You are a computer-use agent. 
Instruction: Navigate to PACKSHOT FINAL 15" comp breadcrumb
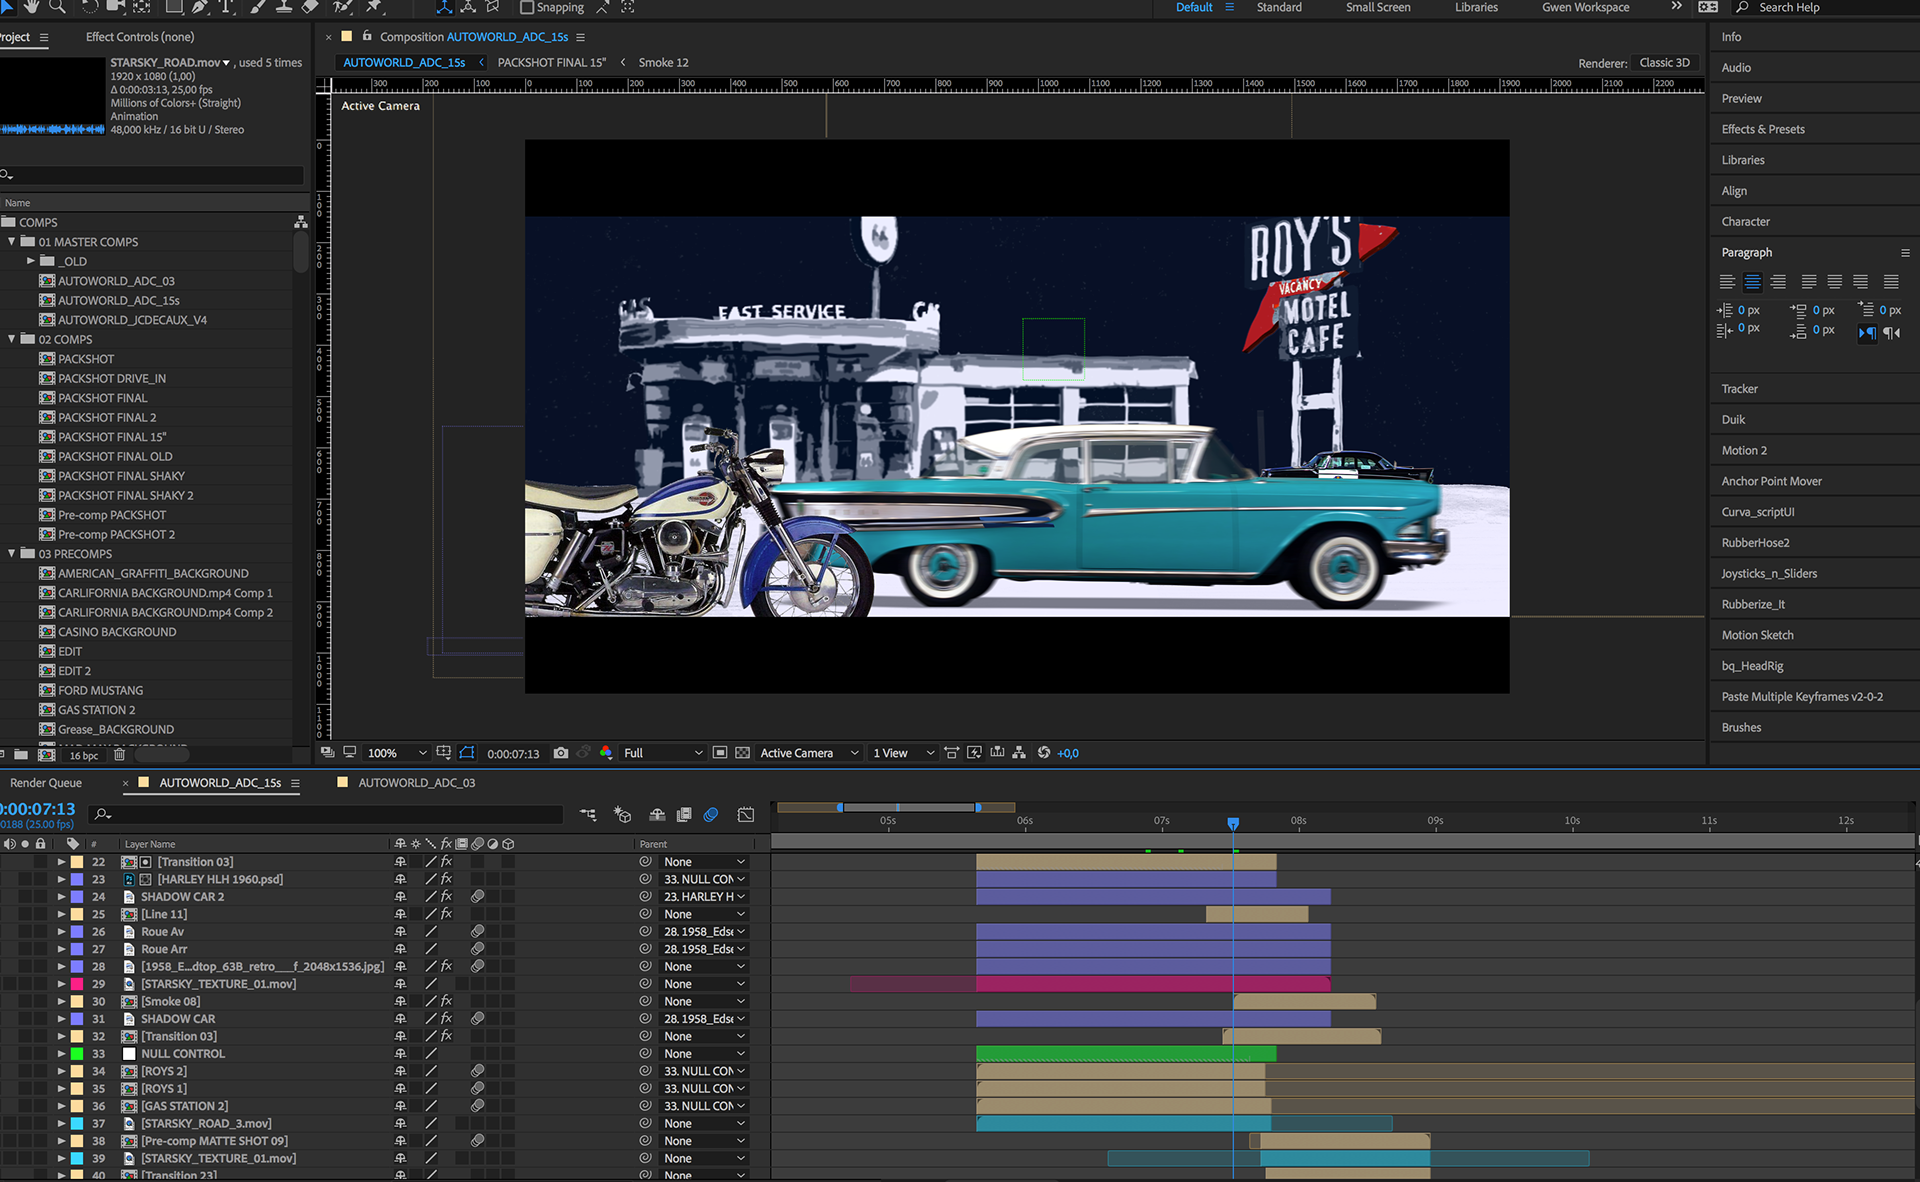[552, 62]
